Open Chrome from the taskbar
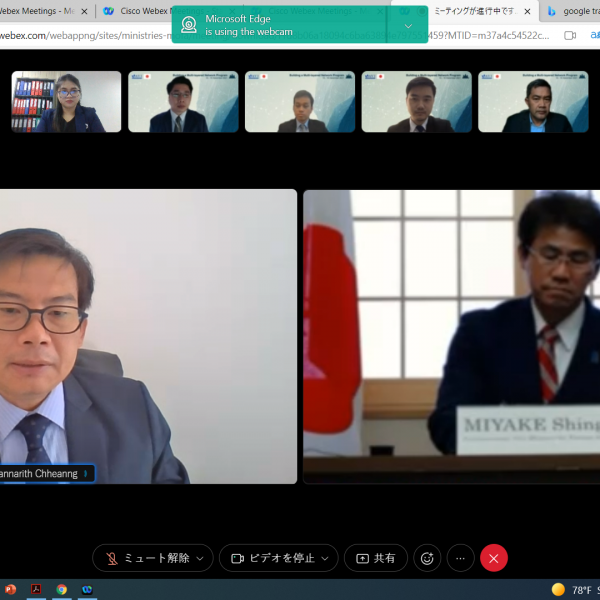This screenshot has width=600, height=600. coord(62,590)
